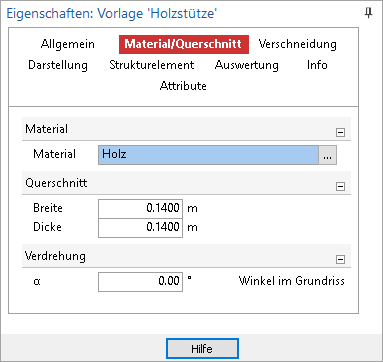Click the 'Breite' label
Viewport: 383px width, 362px height.
pos(48,208)
